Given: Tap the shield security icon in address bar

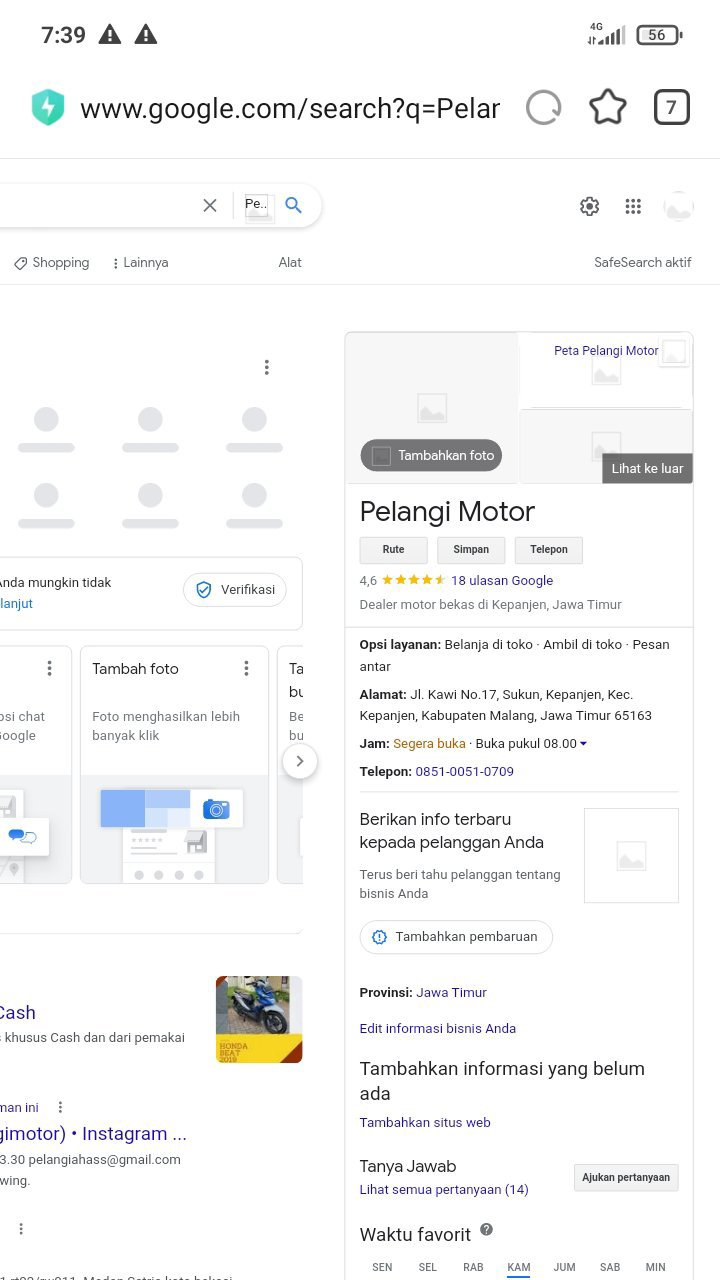Looking at the screenshot, I should 47,108.
